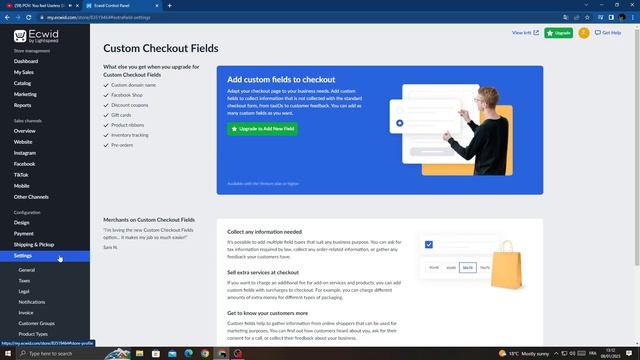Screen dimensions: 640x360
Task: Open Notifications settings submenu item
Action: (31, 302)
